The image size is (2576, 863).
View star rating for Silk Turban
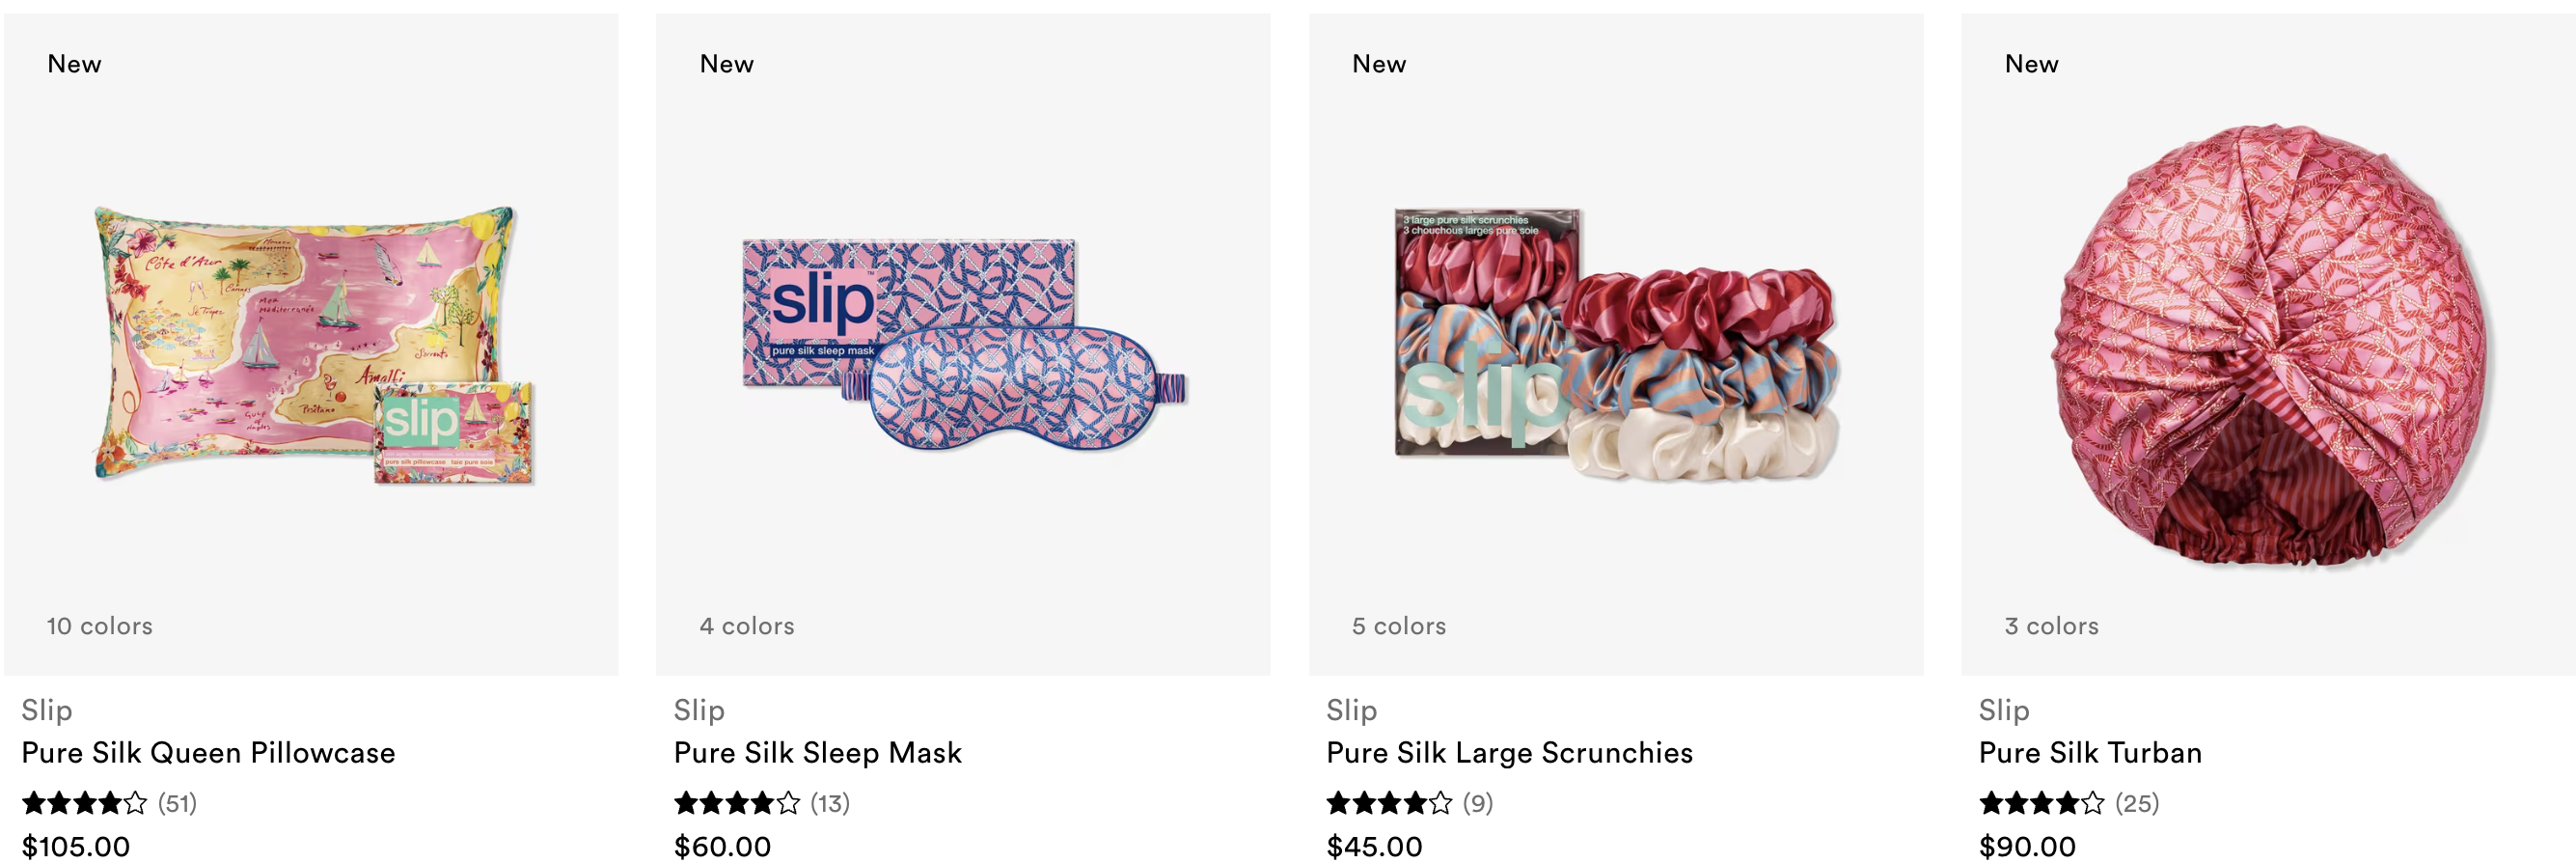point(2042,803)
